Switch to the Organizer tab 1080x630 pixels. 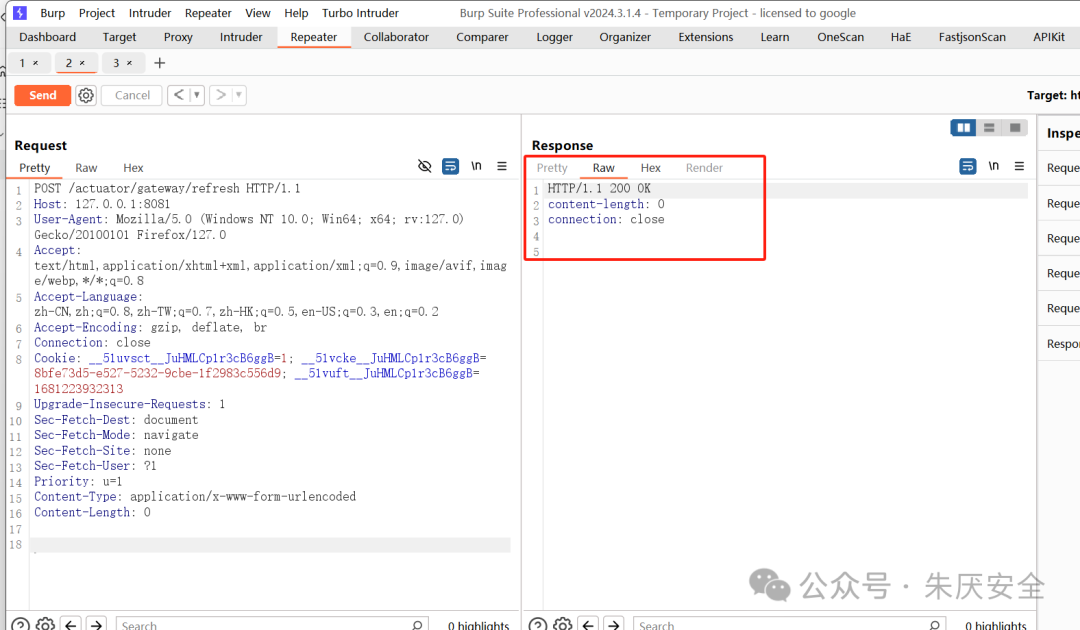[x=625, y=37]
